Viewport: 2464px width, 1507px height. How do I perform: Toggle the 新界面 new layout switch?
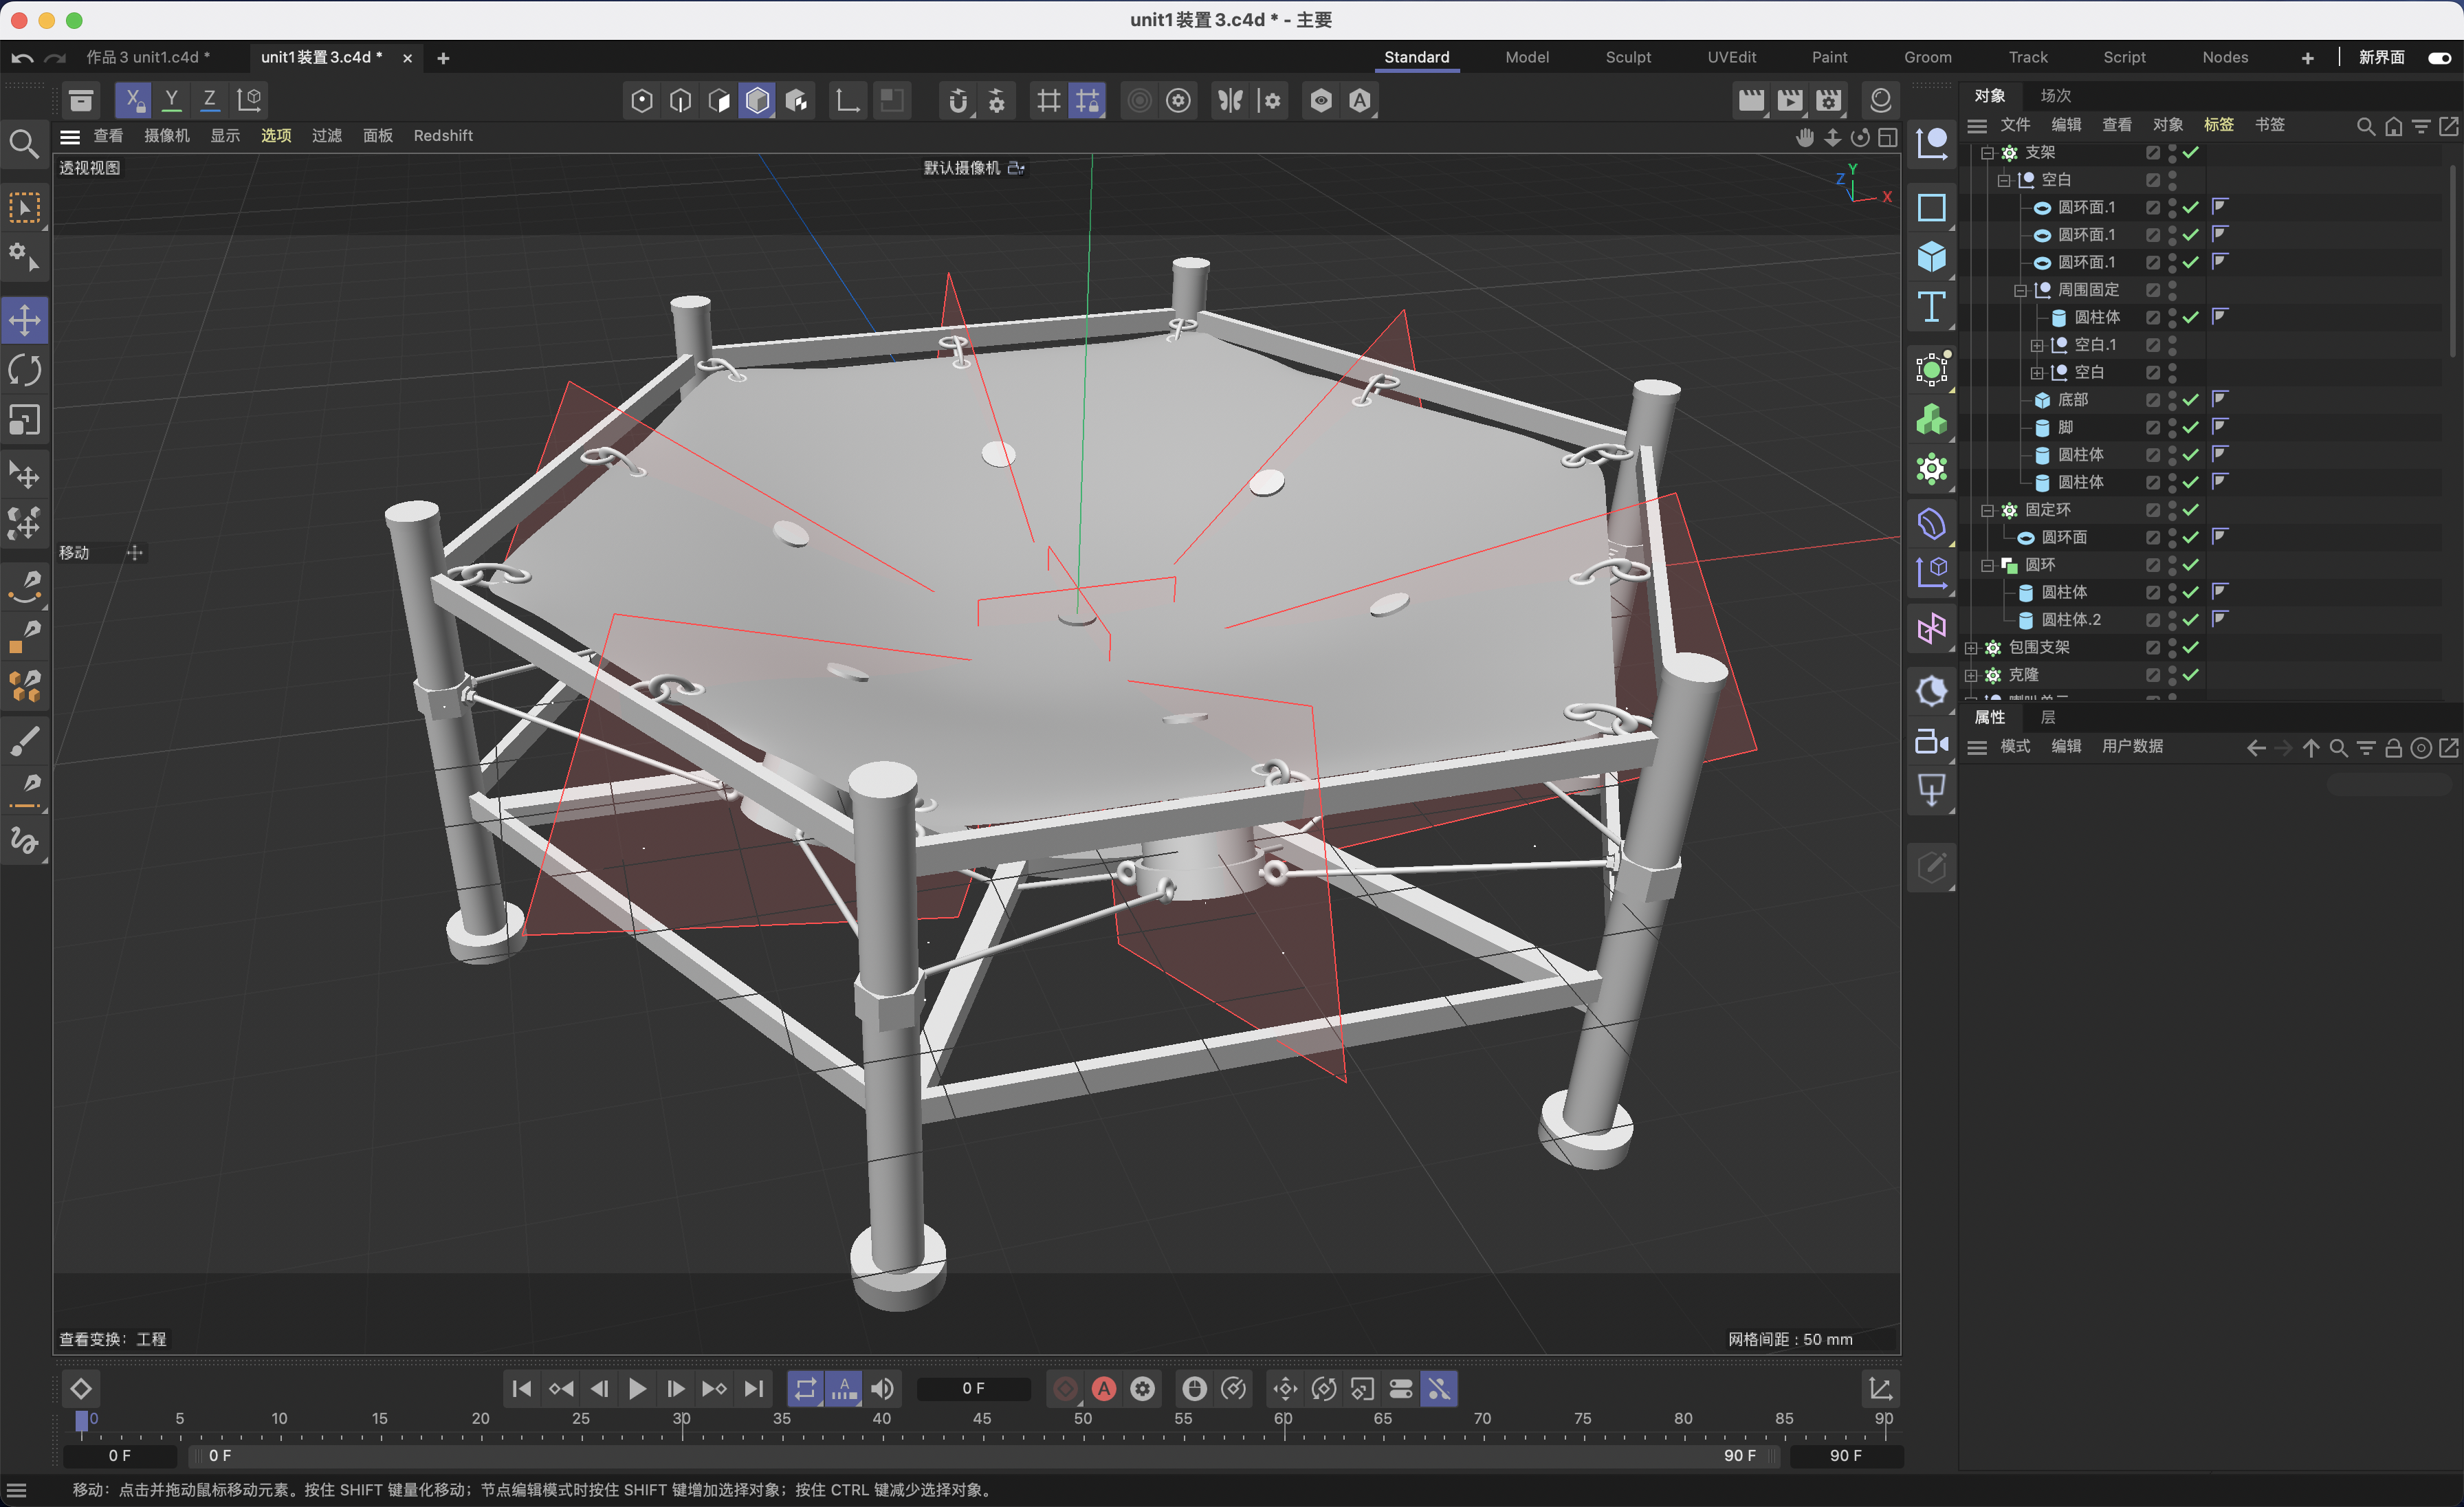2439,58
